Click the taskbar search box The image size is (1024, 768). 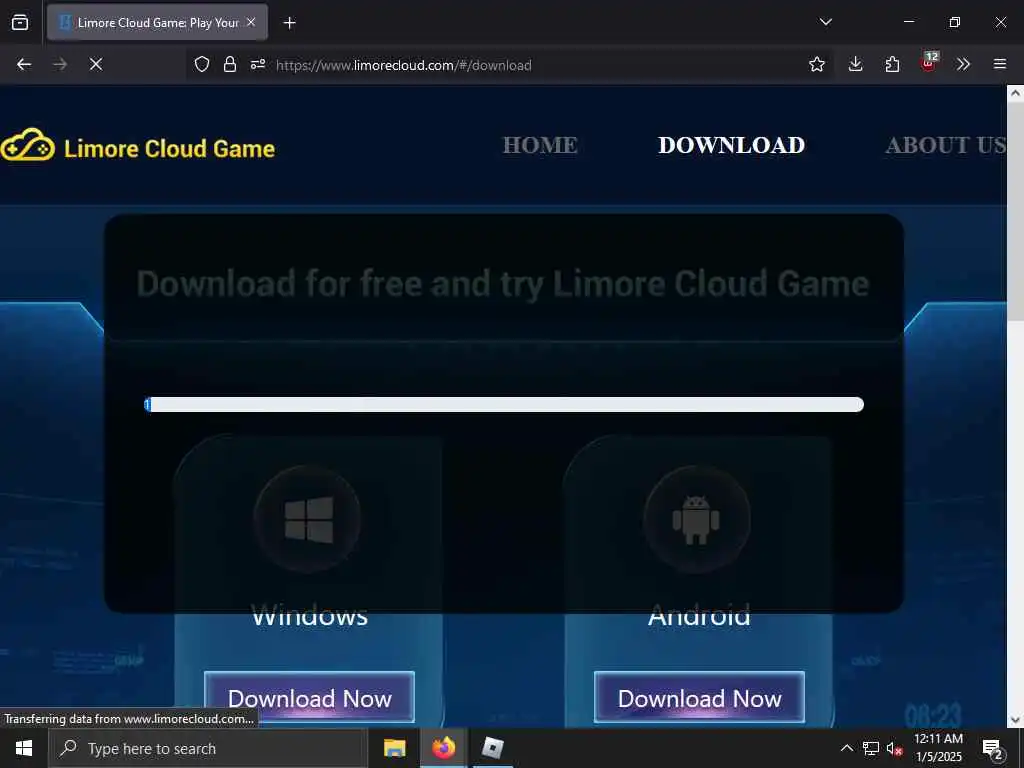pyautogui.click(x=208, y=748)
